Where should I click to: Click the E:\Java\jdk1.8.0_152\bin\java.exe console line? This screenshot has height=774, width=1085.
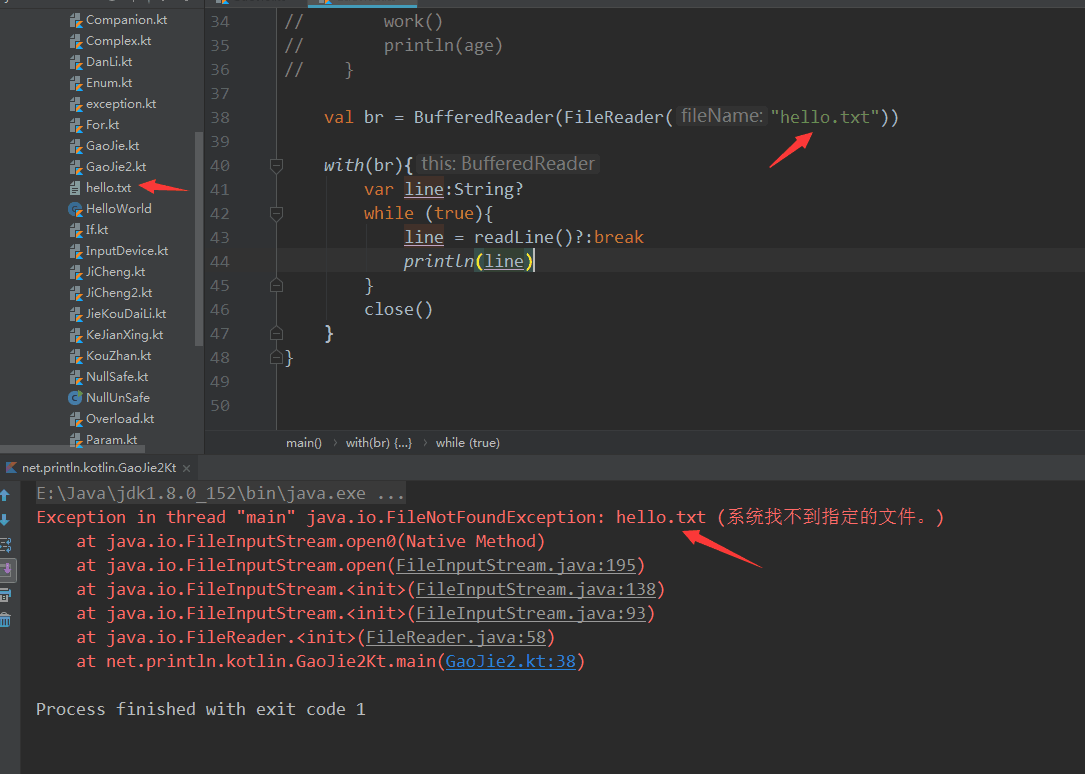point(221,493)
